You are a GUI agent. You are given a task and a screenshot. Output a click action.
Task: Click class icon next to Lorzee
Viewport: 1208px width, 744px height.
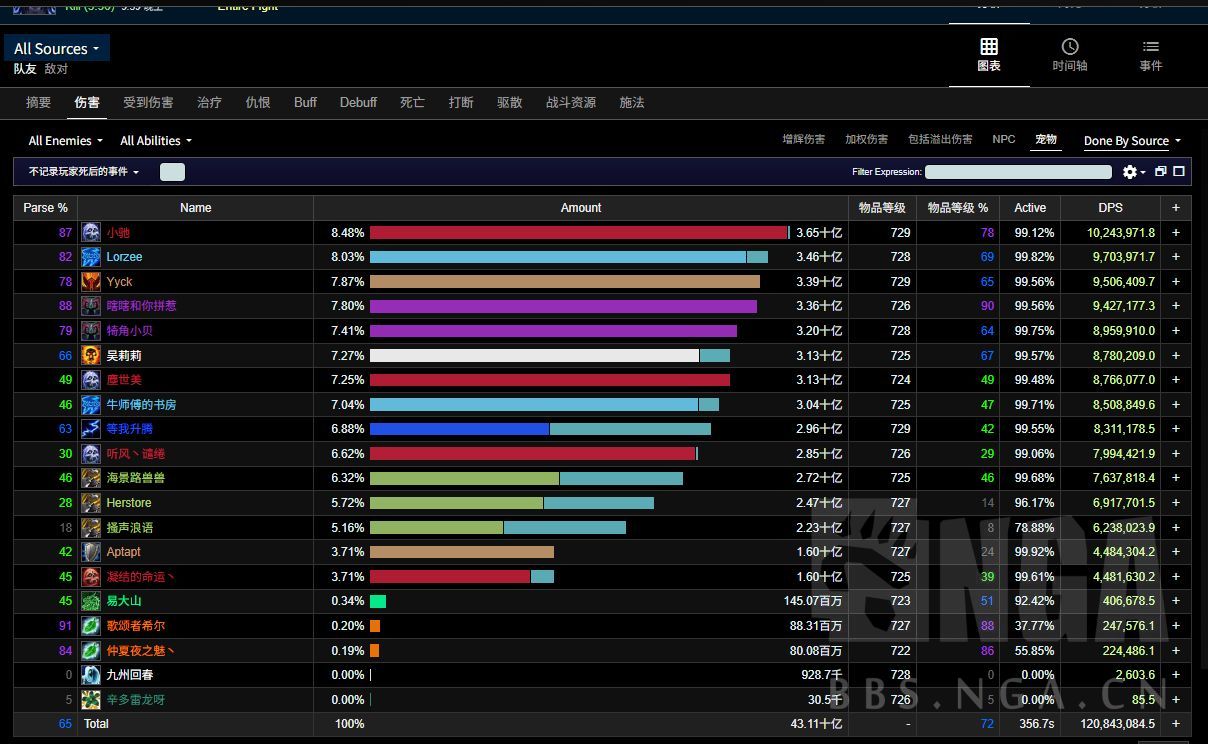click(x=91, y=257)
